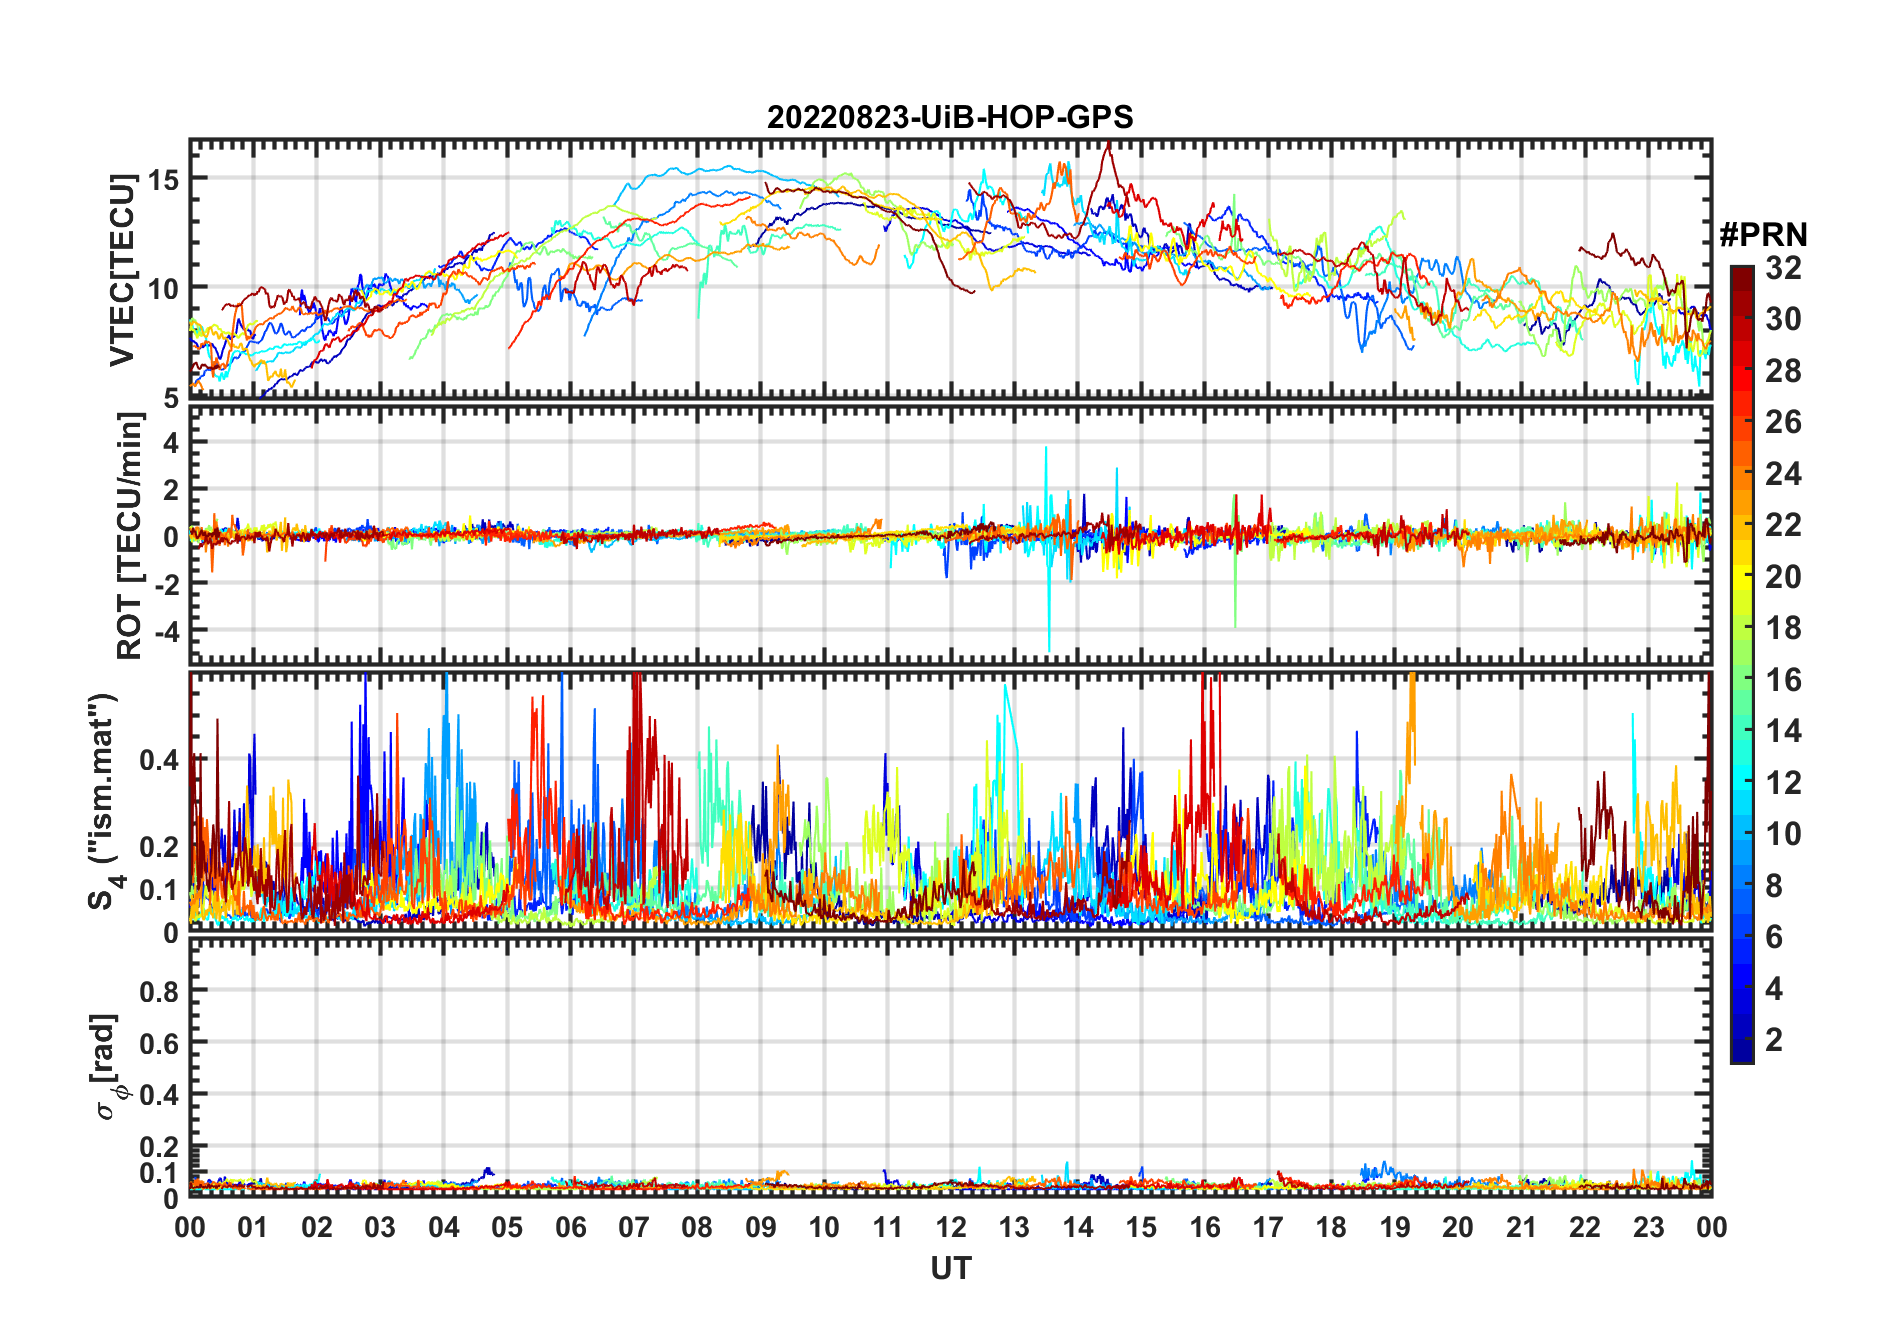Click the 15 tick on the VTEC axis

pyautogui.click(x=163, y=180)
